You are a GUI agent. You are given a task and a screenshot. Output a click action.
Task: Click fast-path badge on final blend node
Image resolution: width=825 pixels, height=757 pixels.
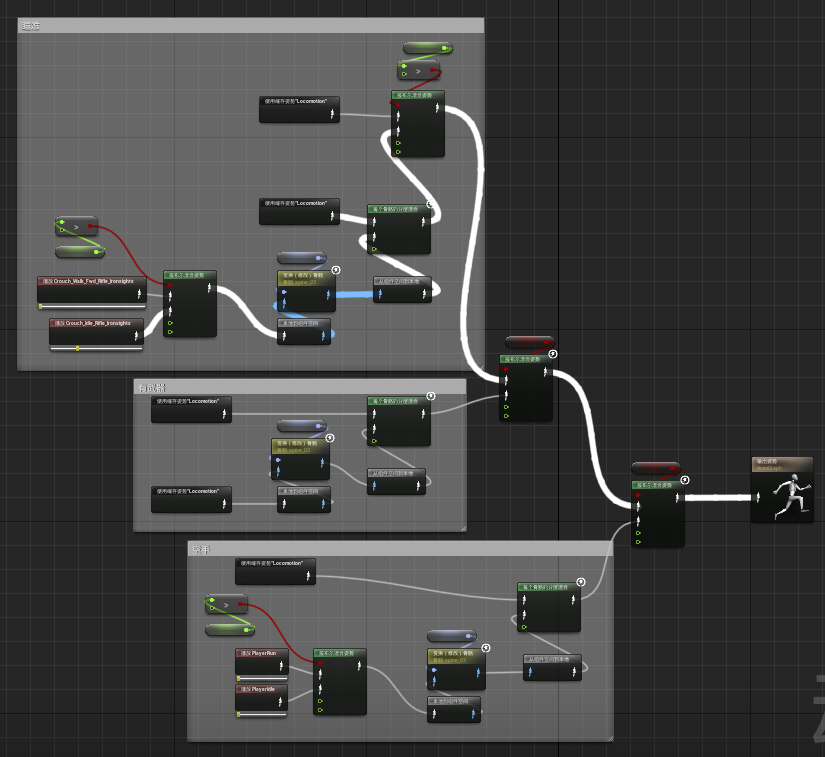click(684, 480)
